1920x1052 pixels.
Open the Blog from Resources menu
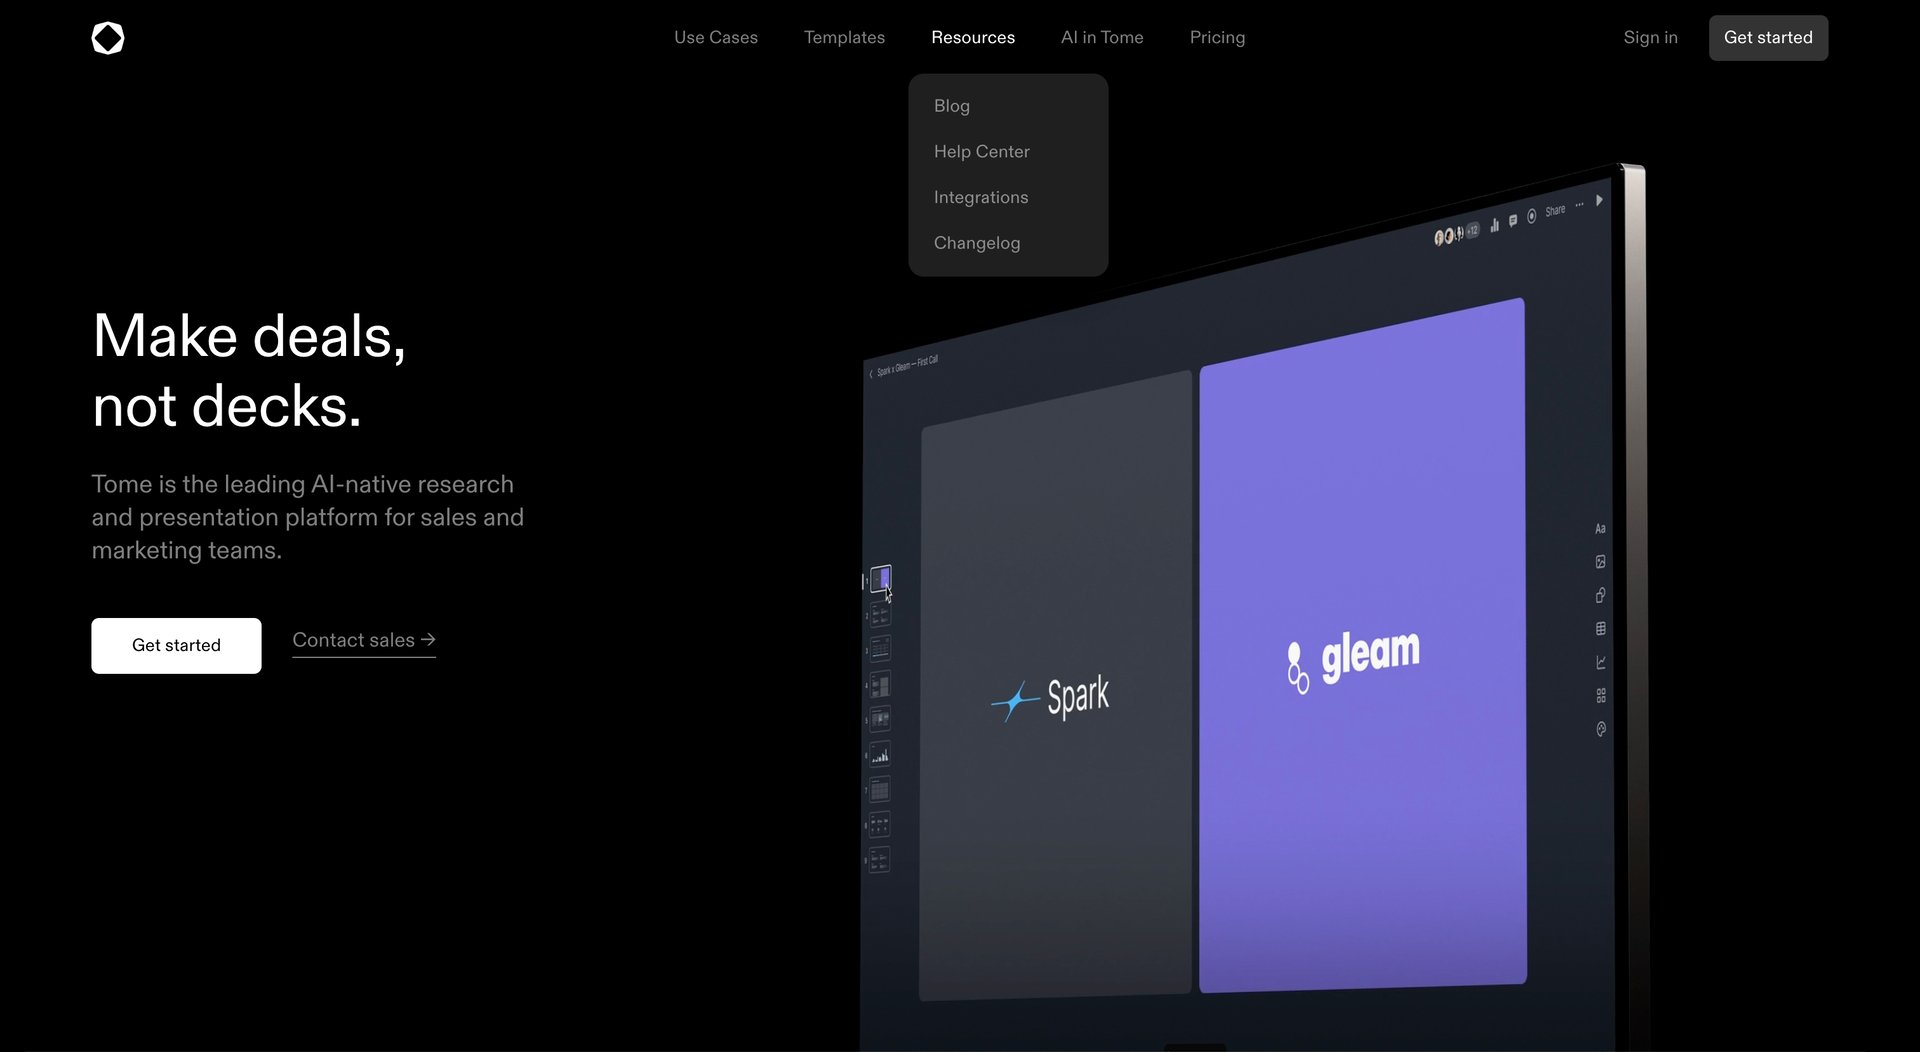pos(951,105)
